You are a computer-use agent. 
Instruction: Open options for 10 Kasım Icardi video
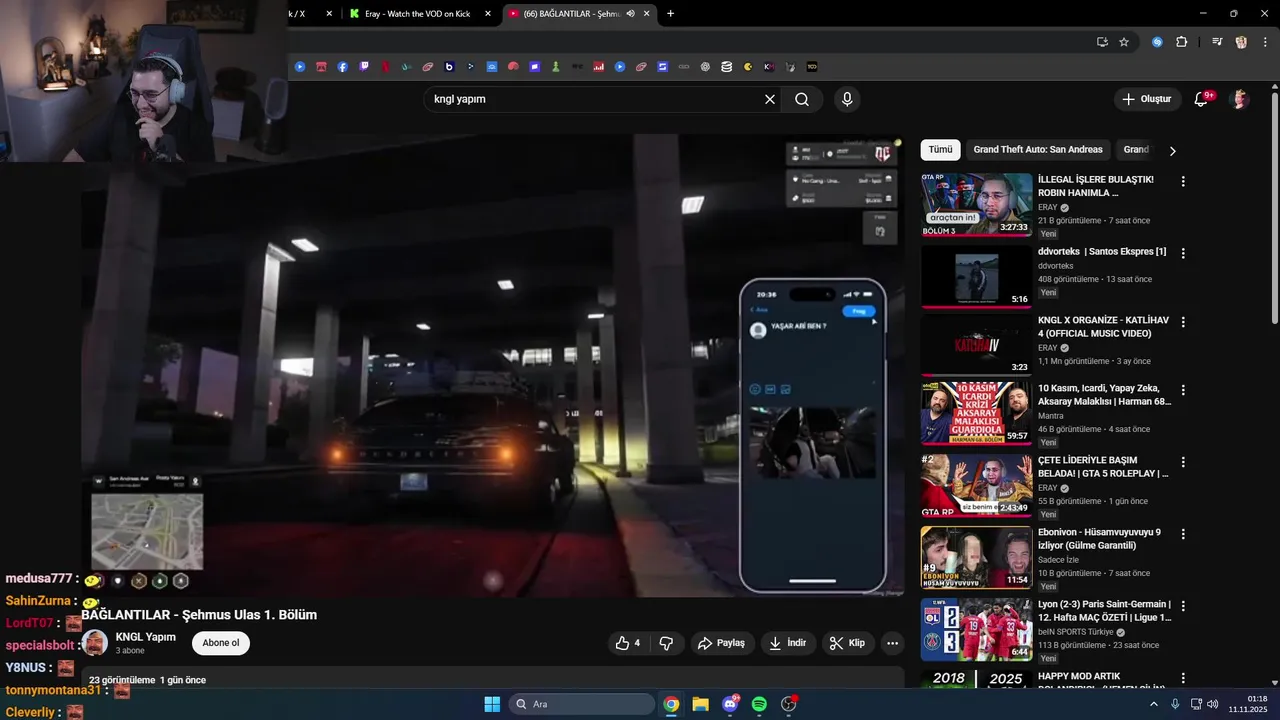[1183, 390]
